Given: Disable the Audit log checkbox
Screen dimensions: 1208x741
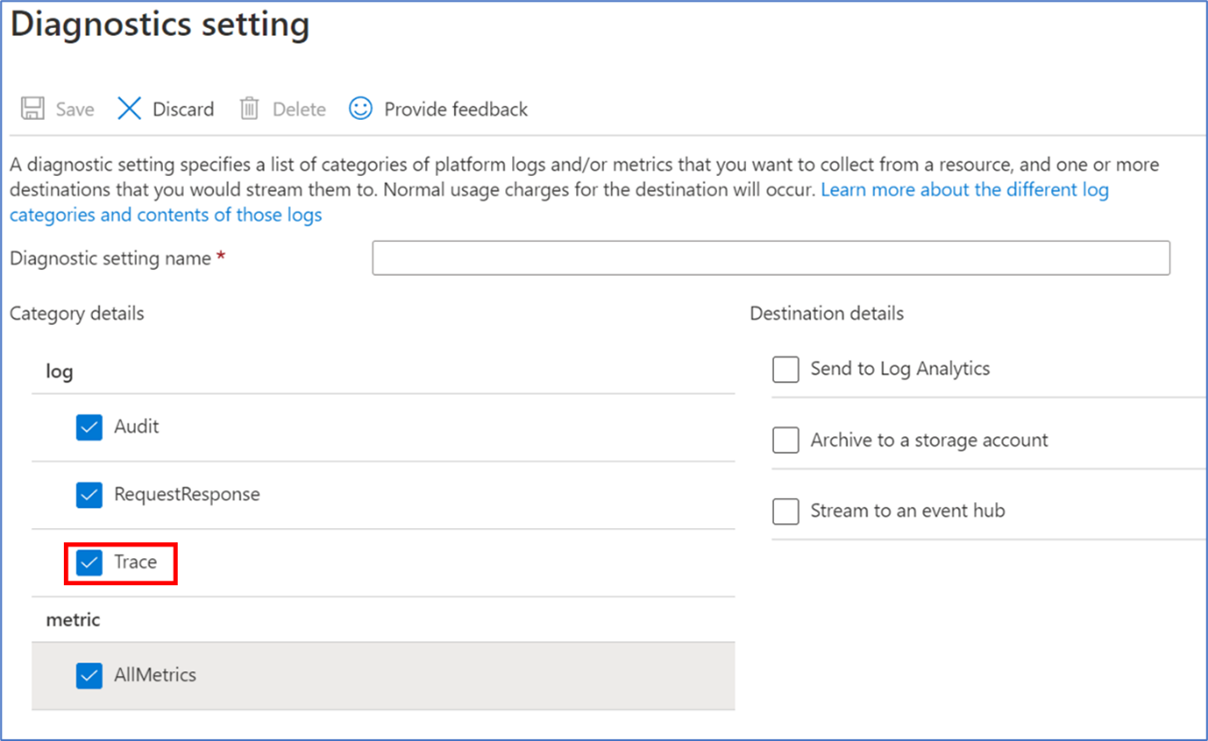Looking at the screenshot, I should pyautogui.click(x=89, y=427).
